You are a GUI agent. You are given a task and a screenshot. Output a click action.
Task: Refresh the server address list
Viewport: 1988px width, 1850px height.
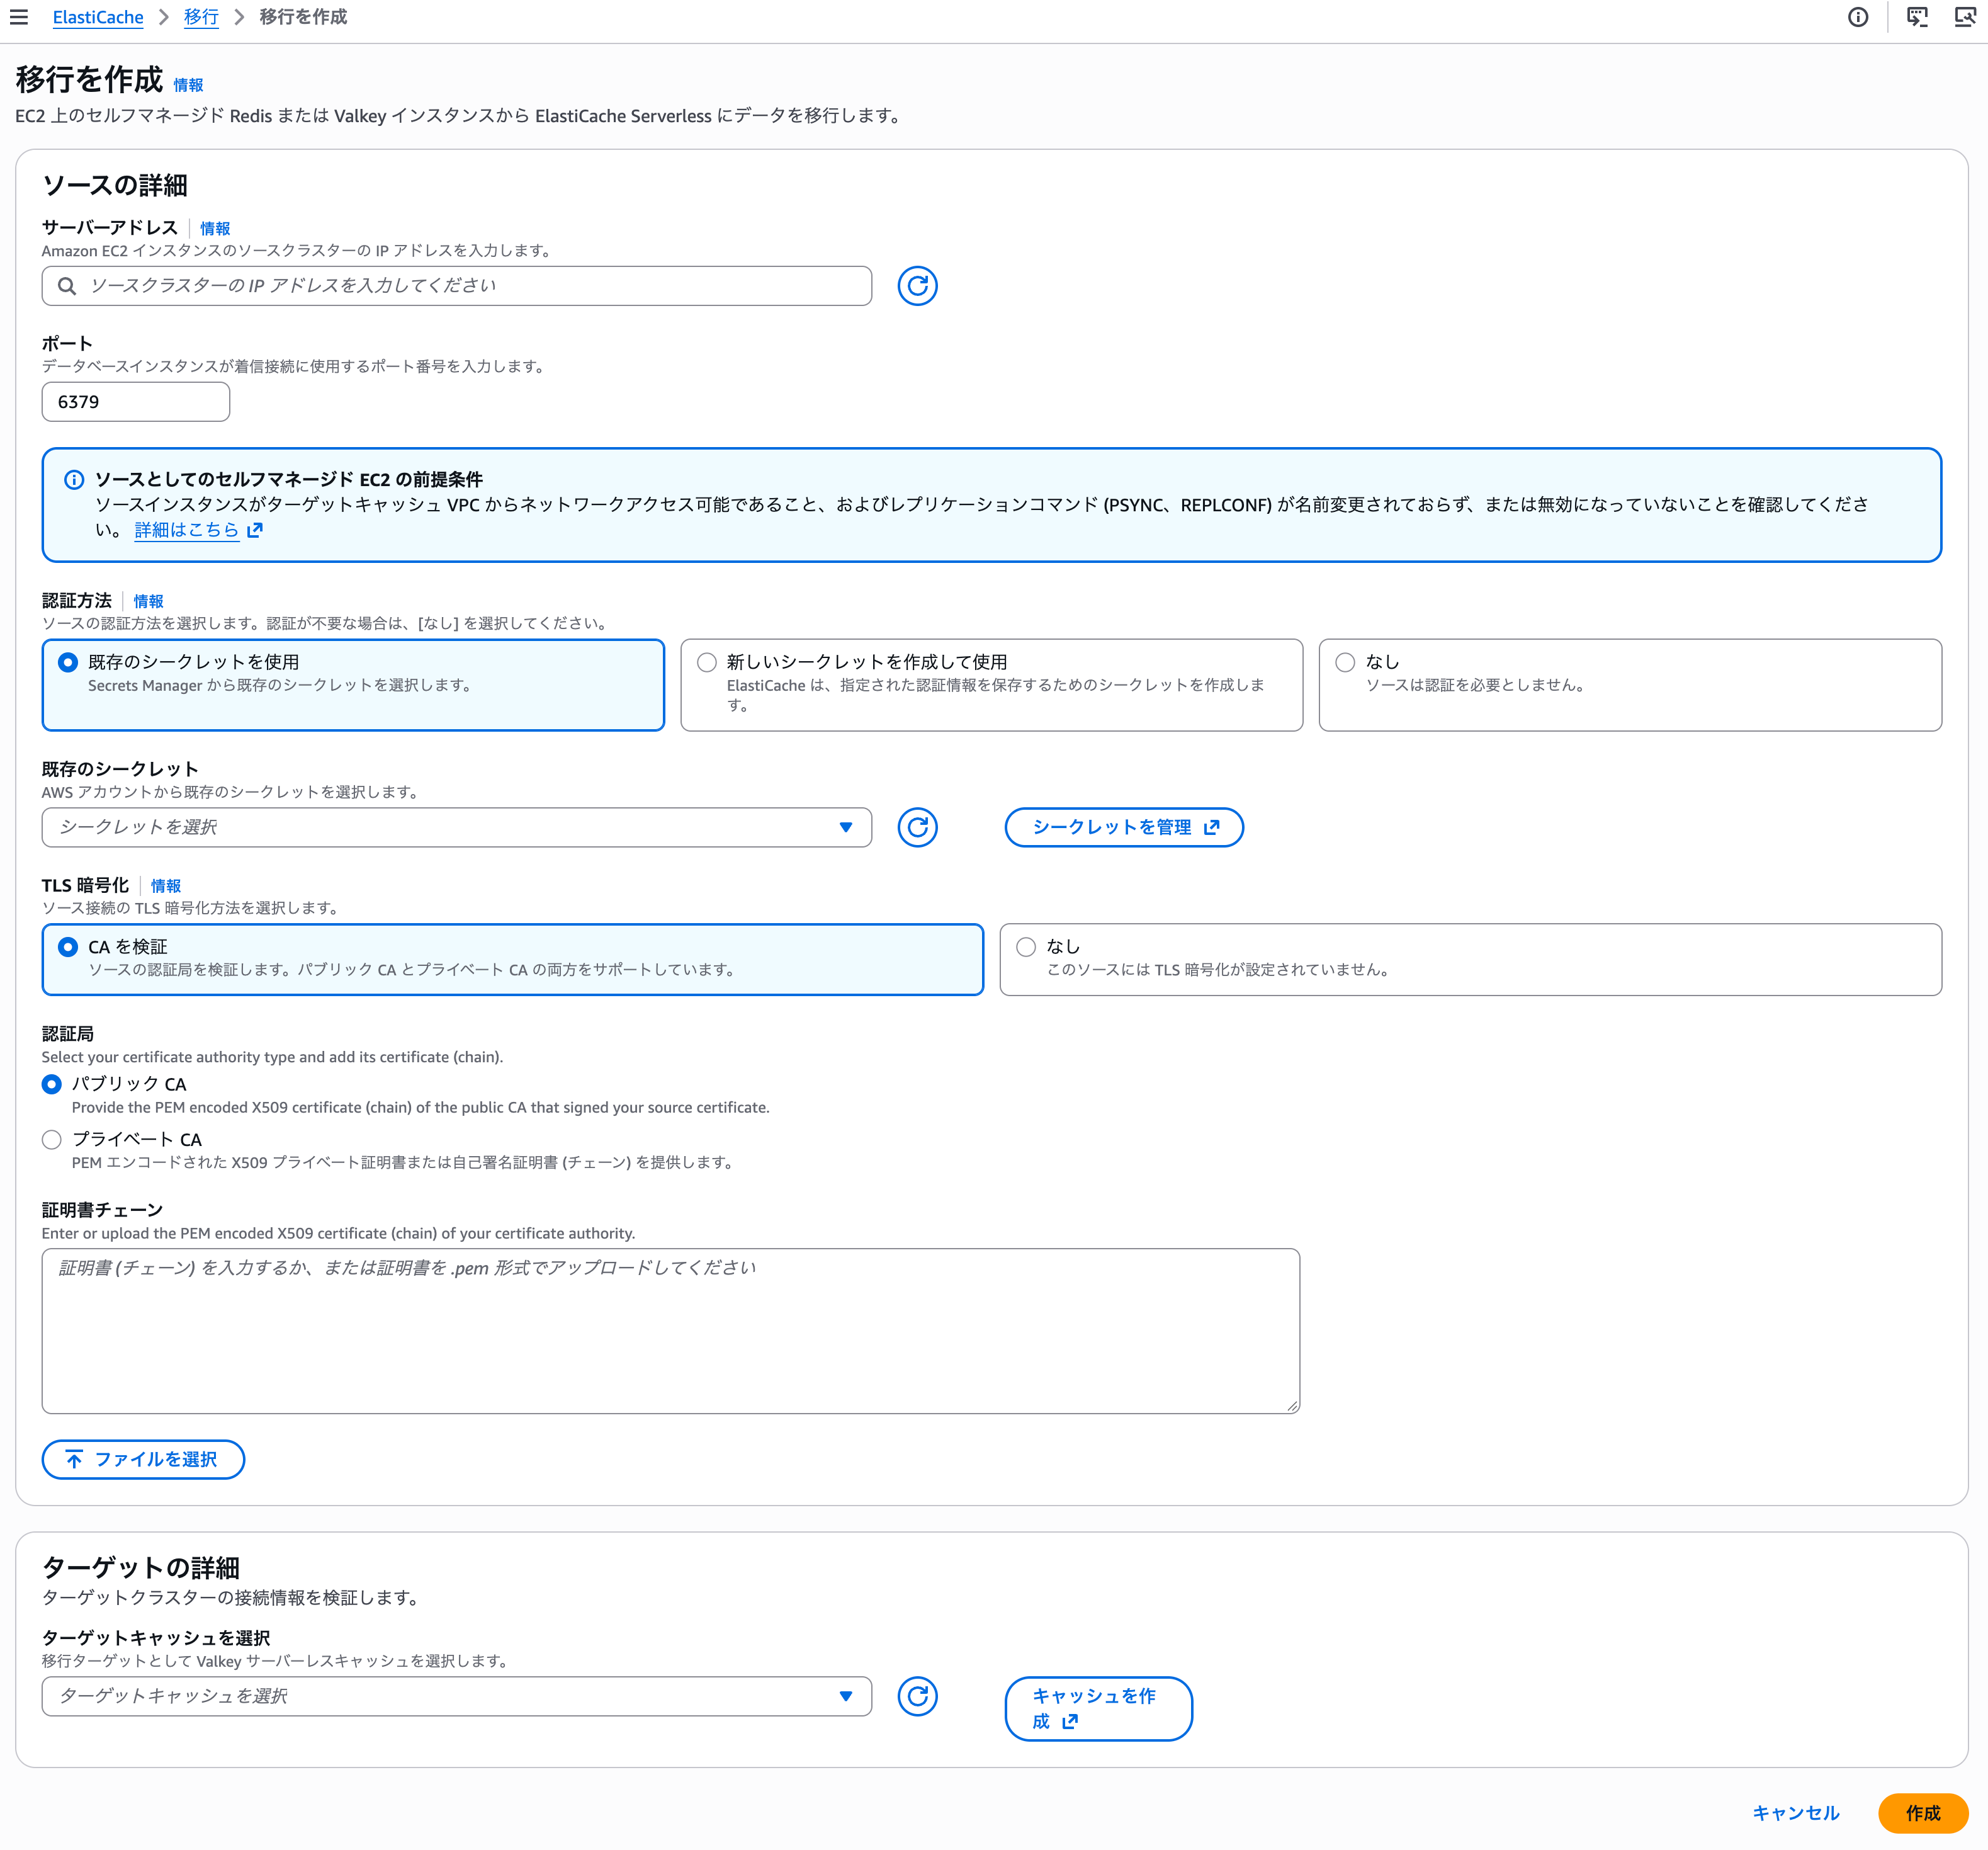pos(917,286)
